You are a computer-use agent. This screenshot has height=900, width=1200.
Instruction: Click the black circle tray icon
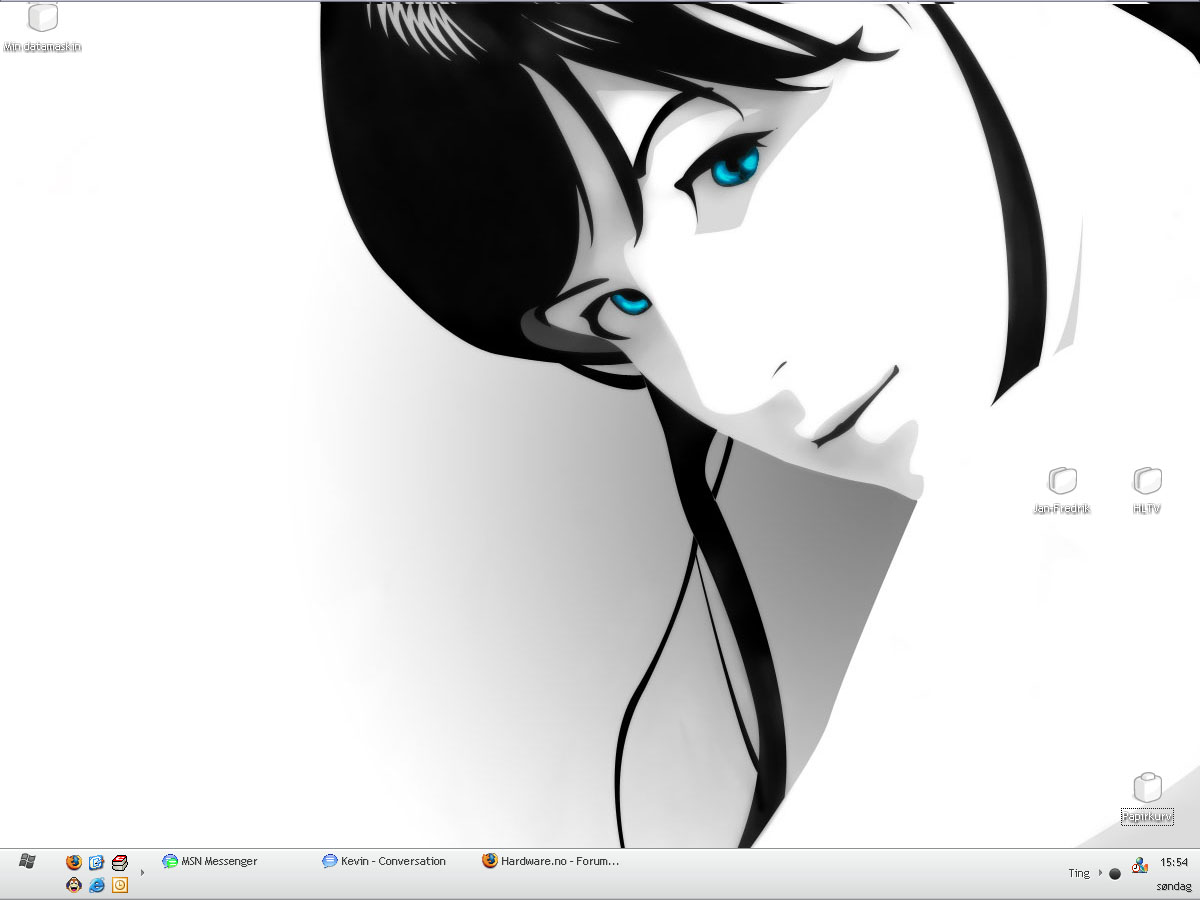[x=1115, y=874]
